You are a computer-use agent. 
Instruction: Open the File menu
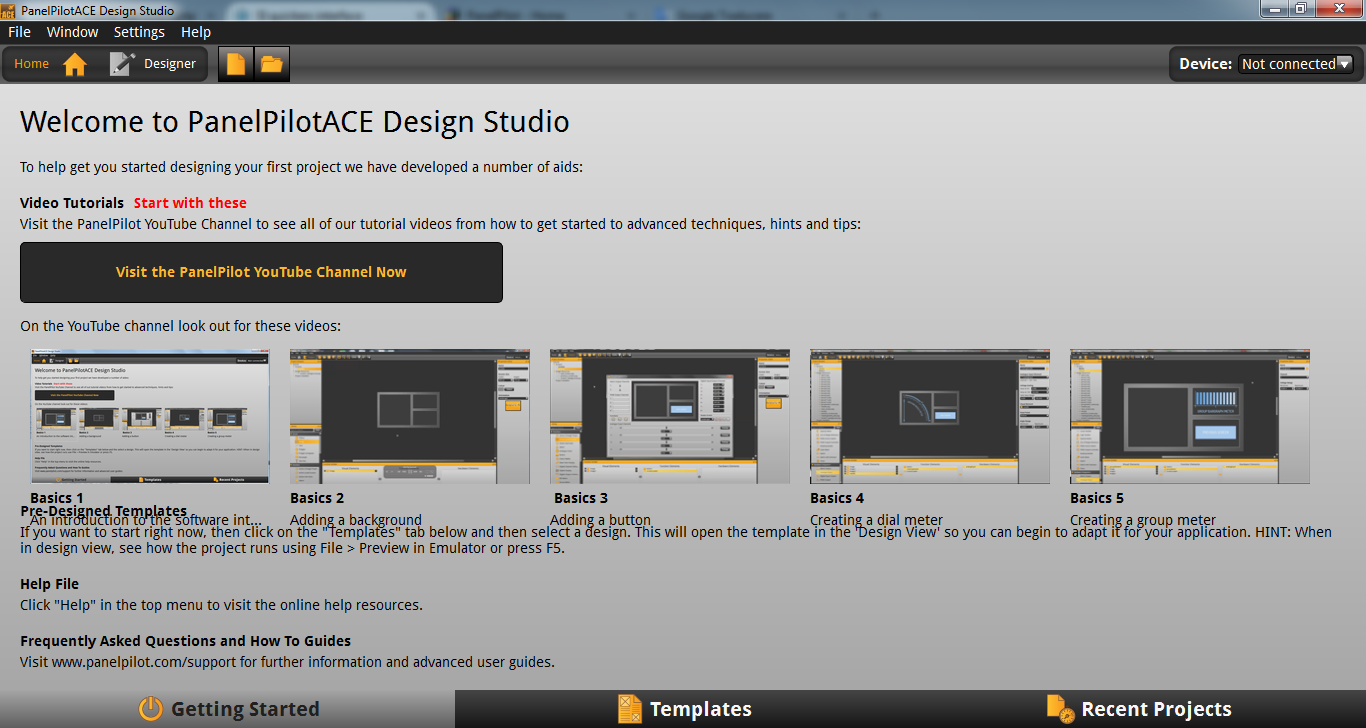tap(19, 32)
